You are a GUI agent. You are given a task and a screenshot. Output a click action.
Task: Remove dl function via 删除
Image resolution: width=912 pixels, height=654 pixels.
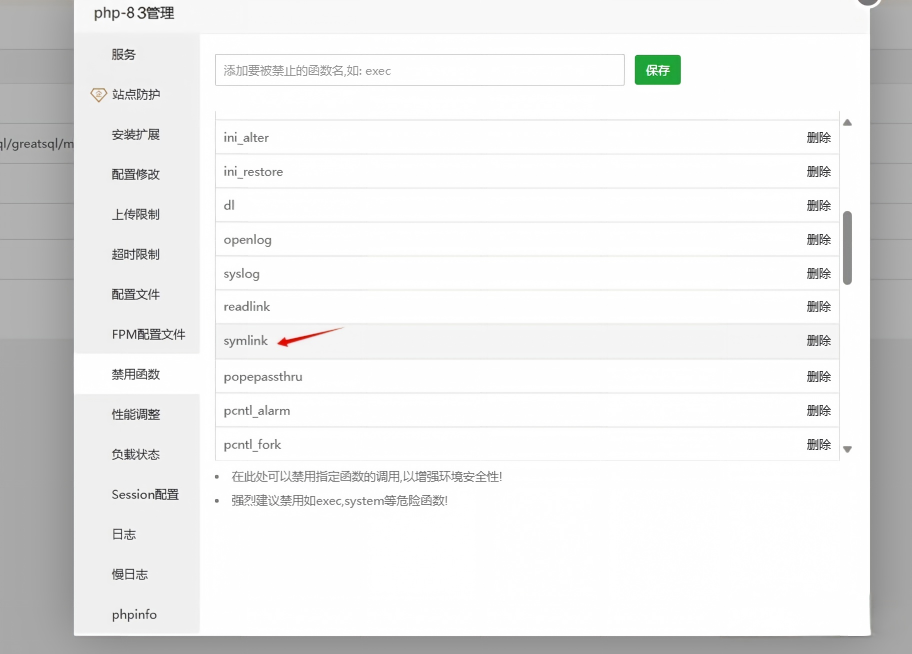(818, 205)
